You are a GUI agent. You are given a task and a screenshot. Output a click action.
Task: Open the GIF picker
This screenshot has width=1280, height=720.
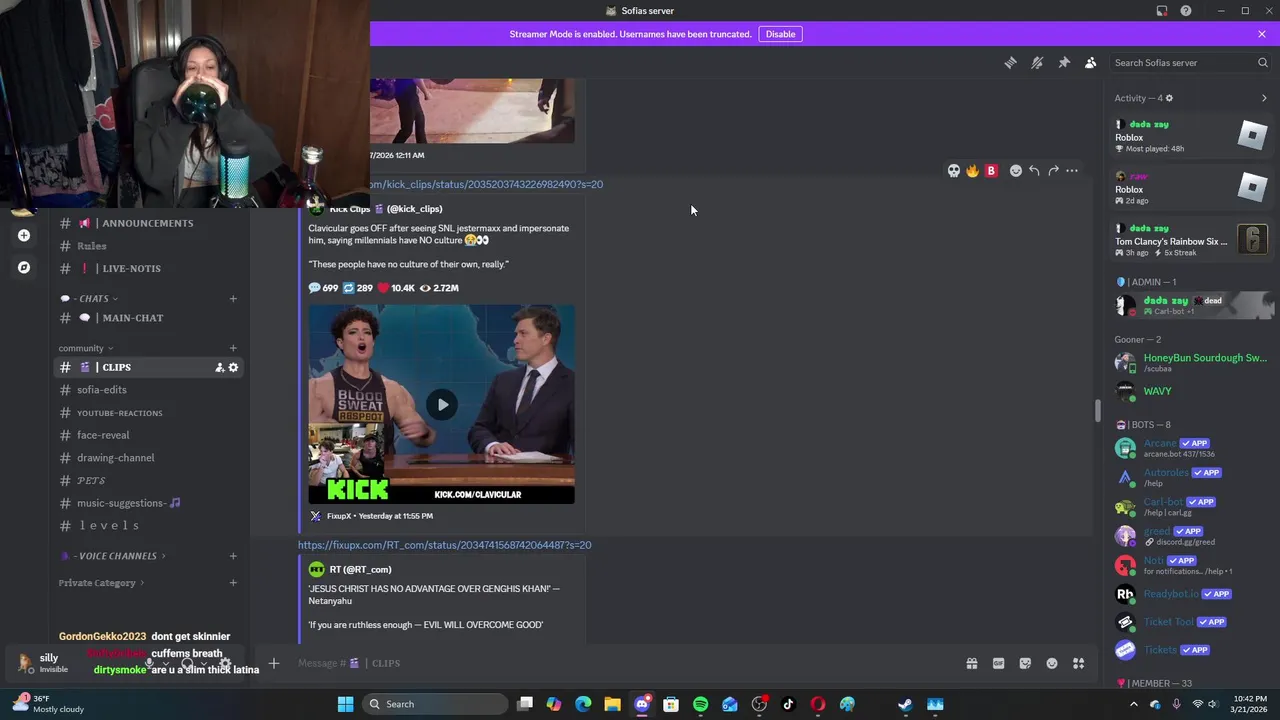click(998, 663)
